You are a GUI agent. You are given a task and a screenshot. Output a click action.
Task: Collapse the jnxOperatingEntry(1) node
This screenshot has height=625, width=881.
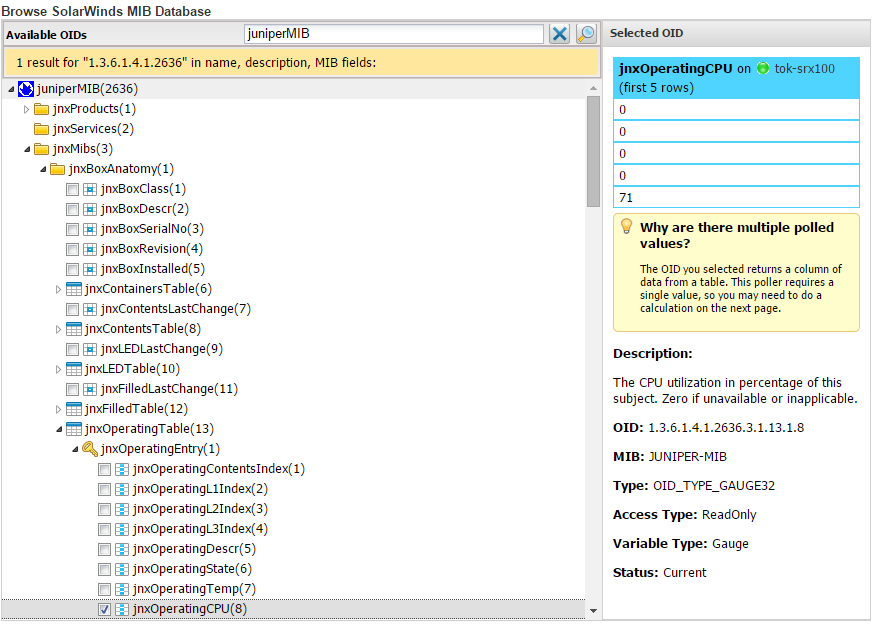click(75, 450)
